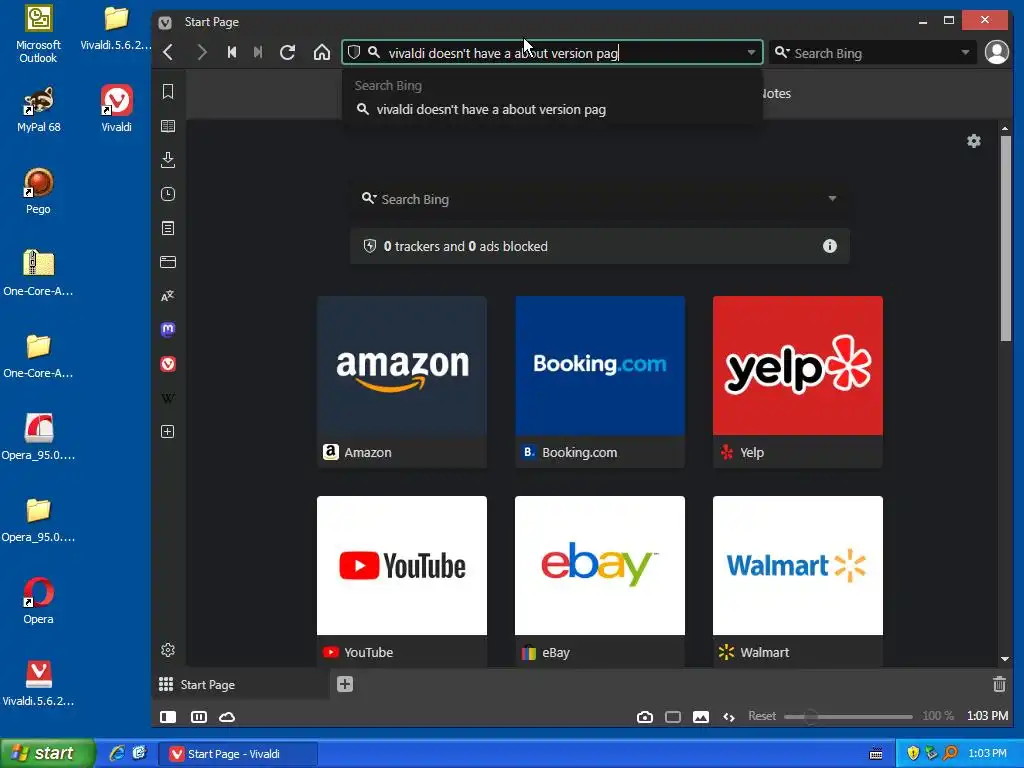Viewport: 1024px width, 768px height.
Task: Open the Yelp speed dial
Action: pos(797,381)
